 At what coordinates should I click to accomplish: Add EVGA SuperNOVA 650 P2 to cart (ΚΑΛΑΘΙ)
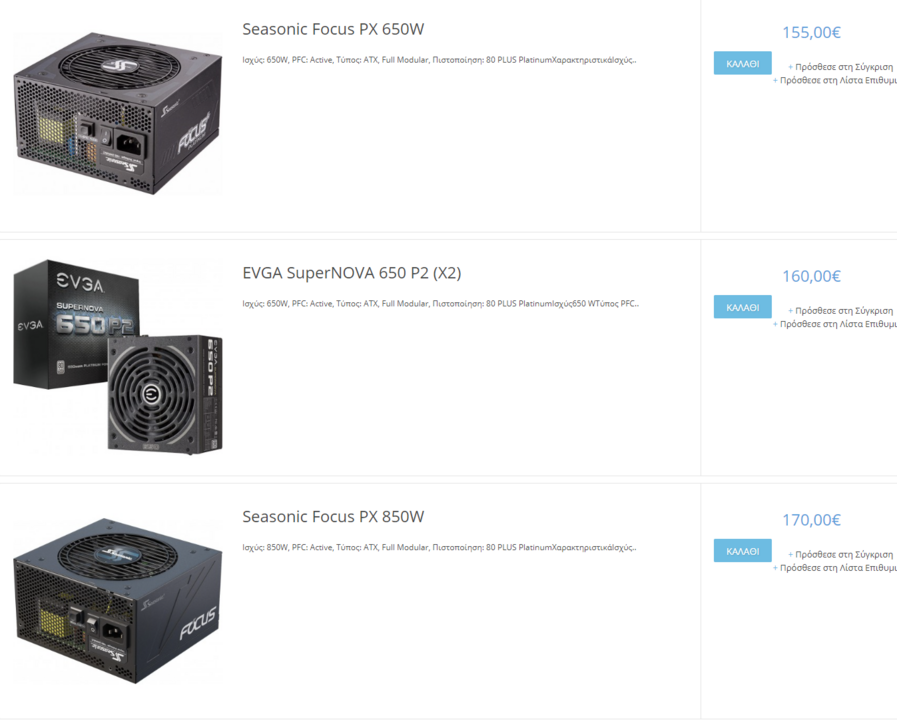(x=743, y=307)
